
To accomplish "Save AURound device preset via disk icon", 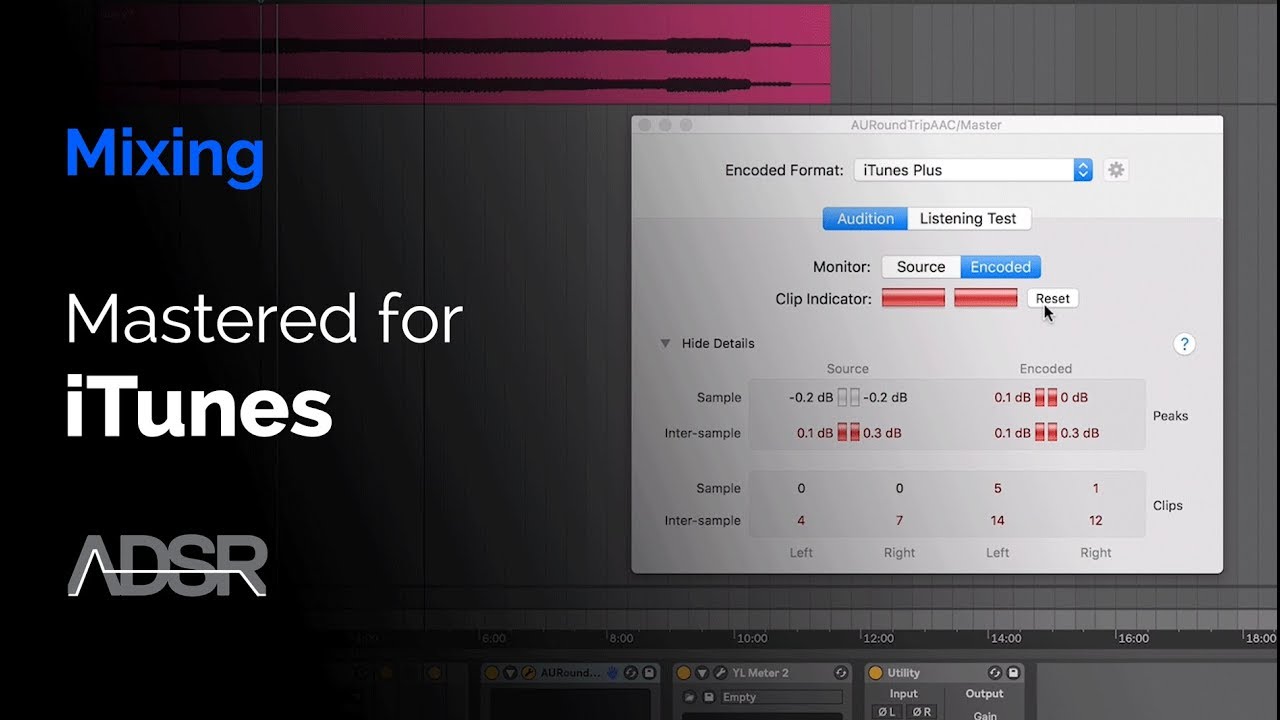I will [x=649, y=673].
